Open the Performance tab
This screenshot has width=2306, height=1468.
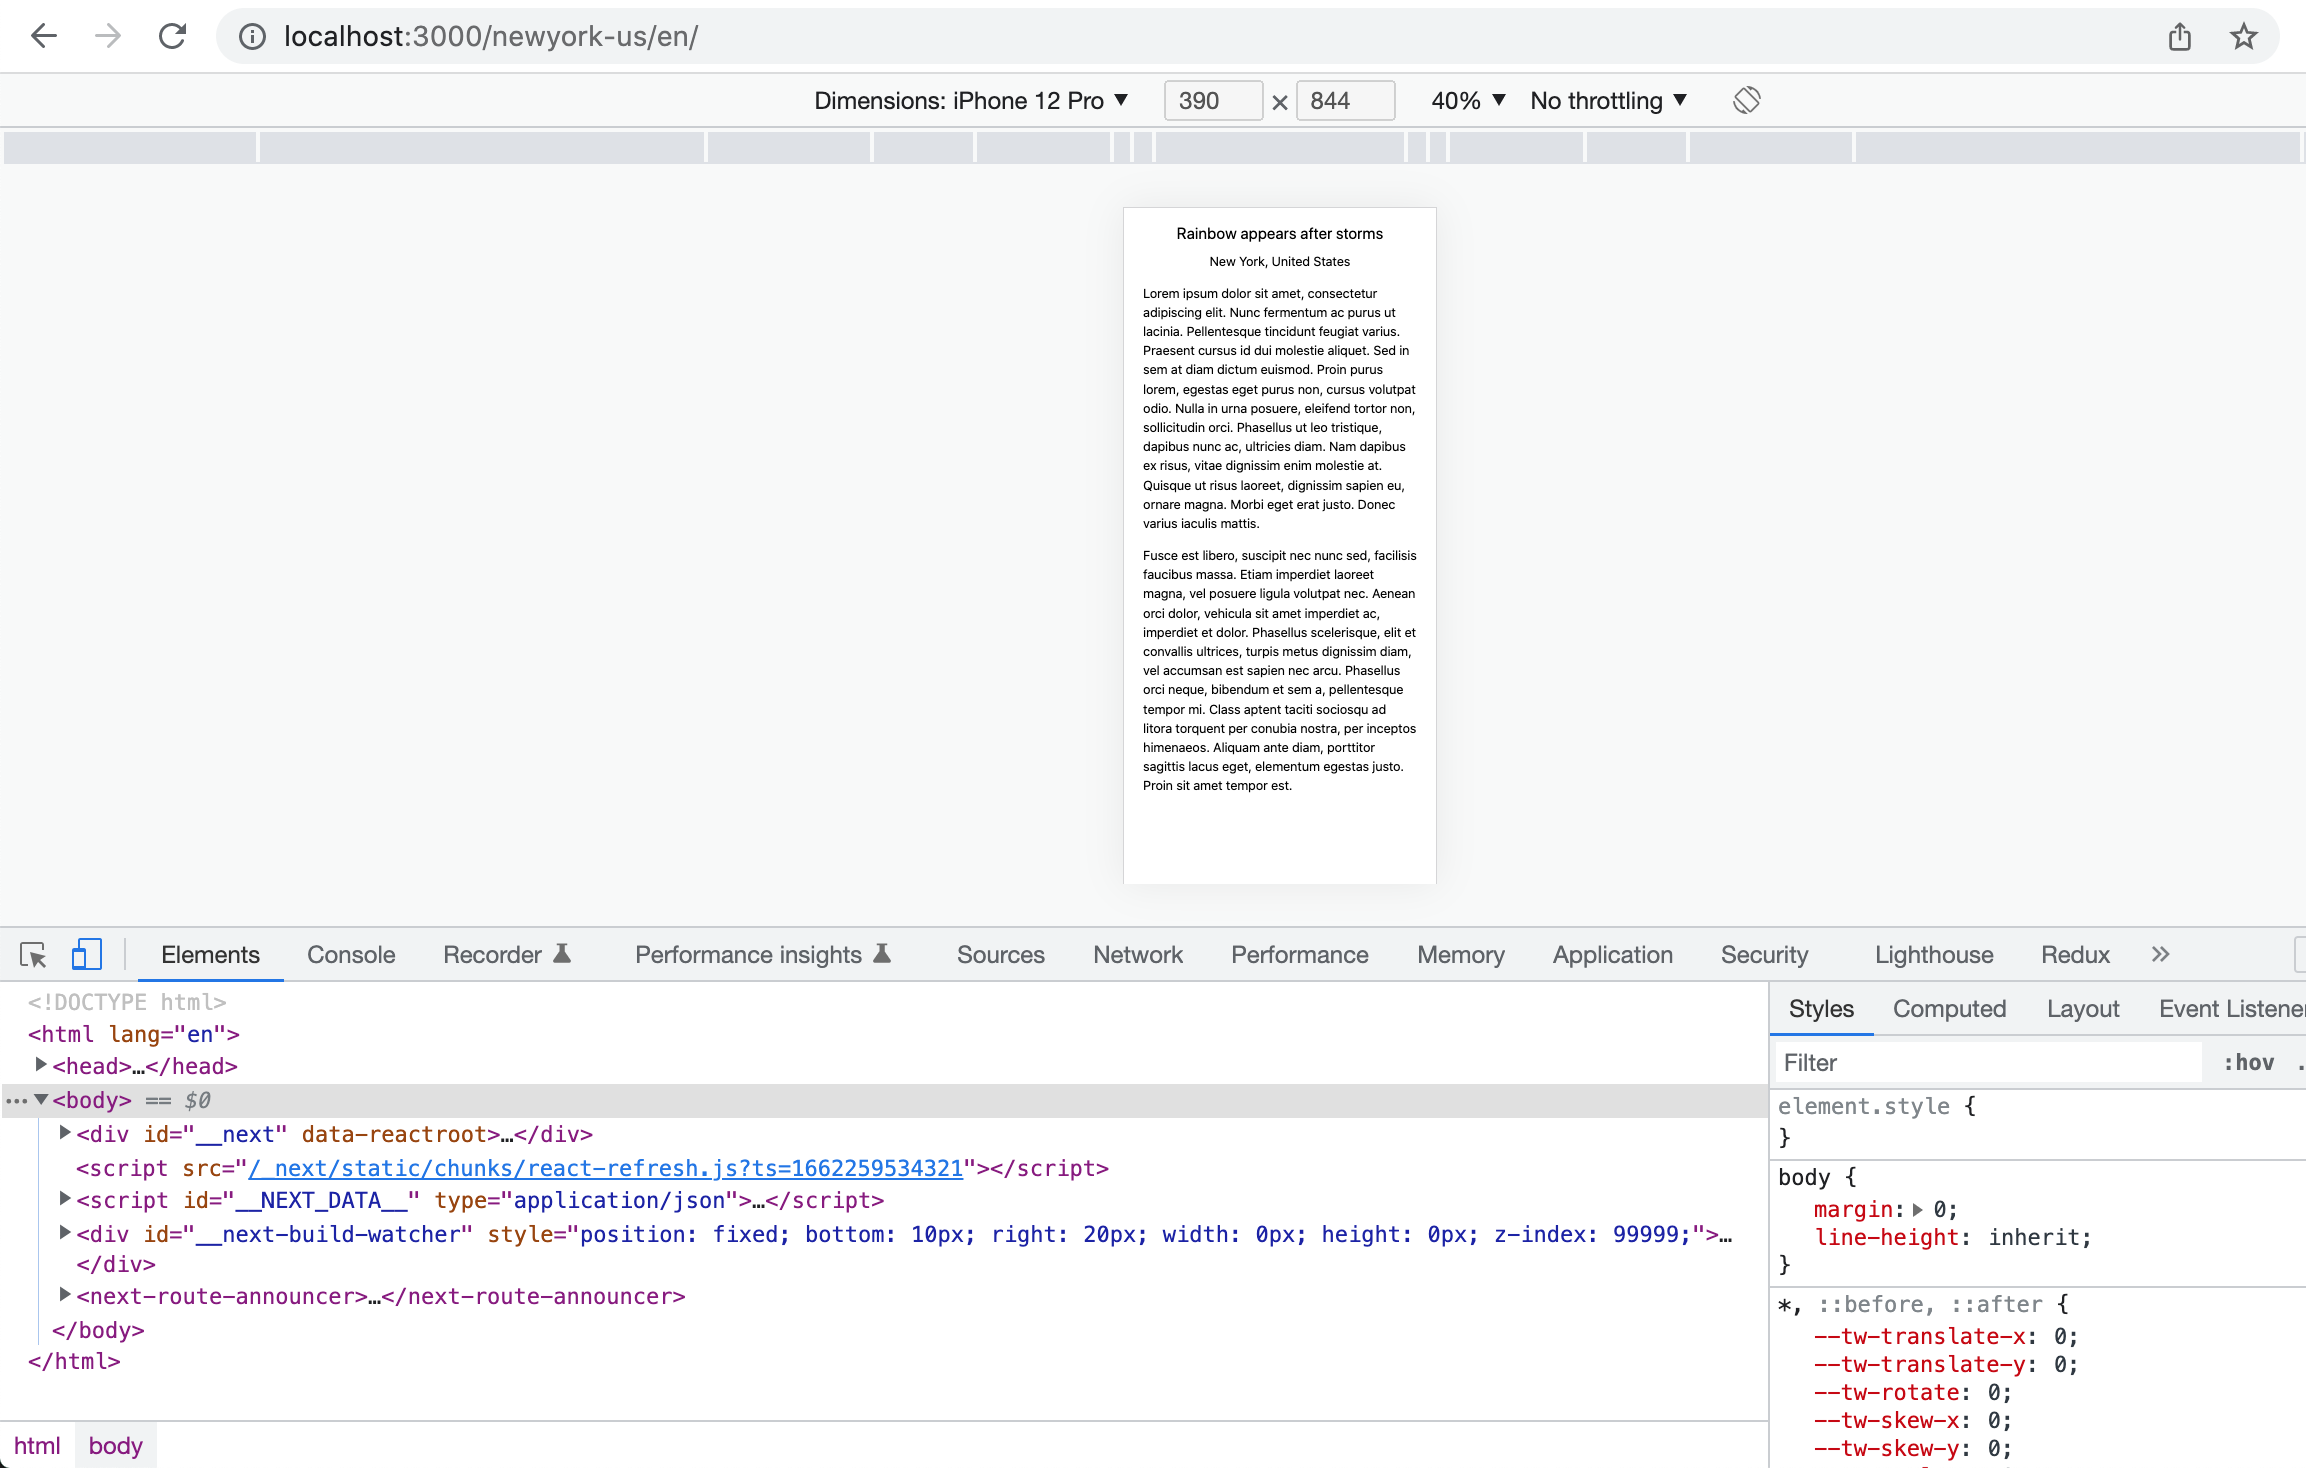[1299, 955]
